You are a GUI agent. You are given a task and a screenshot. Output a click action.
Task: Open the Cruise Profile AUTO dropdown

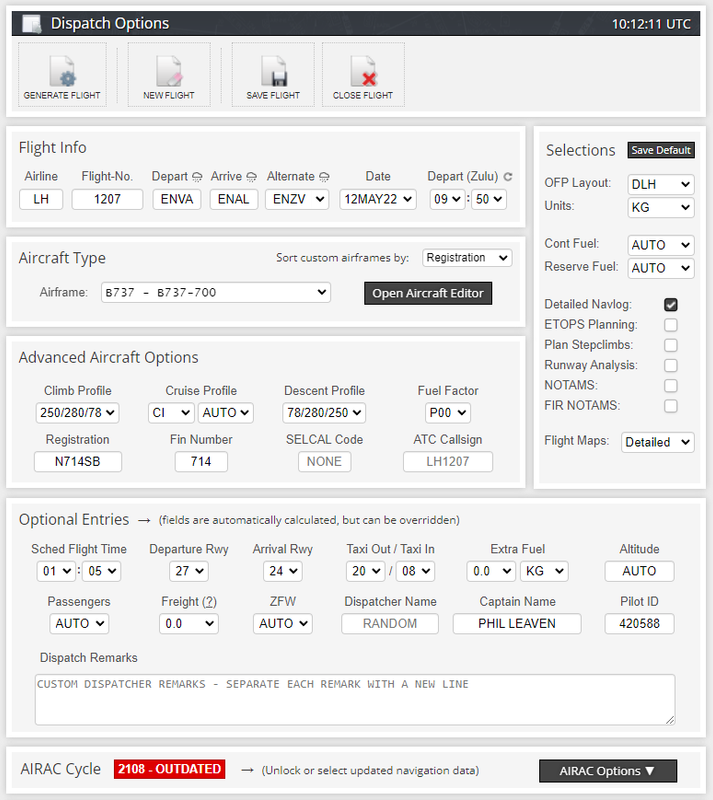(x=226, y=413)
